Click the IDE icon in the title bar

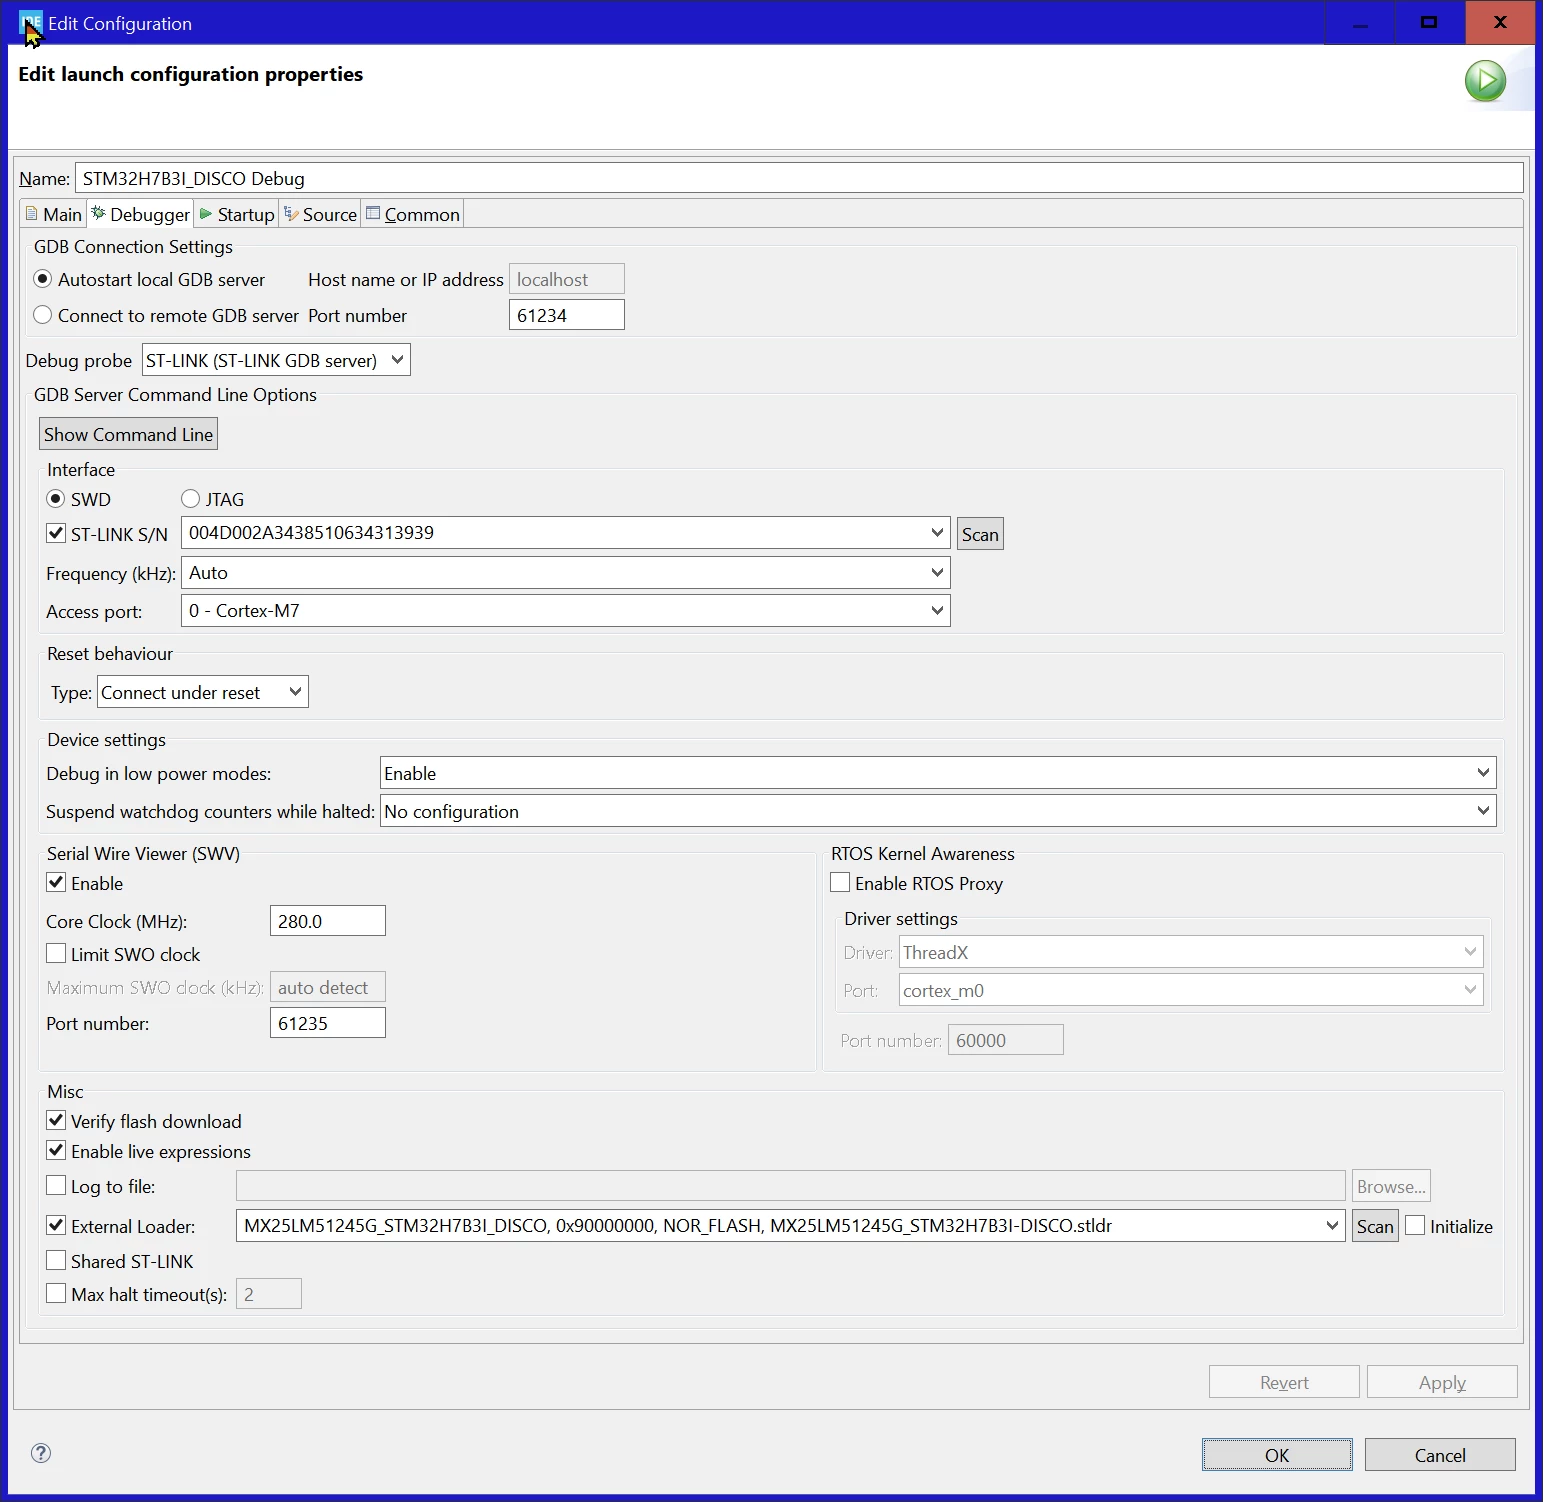point(30,23)
